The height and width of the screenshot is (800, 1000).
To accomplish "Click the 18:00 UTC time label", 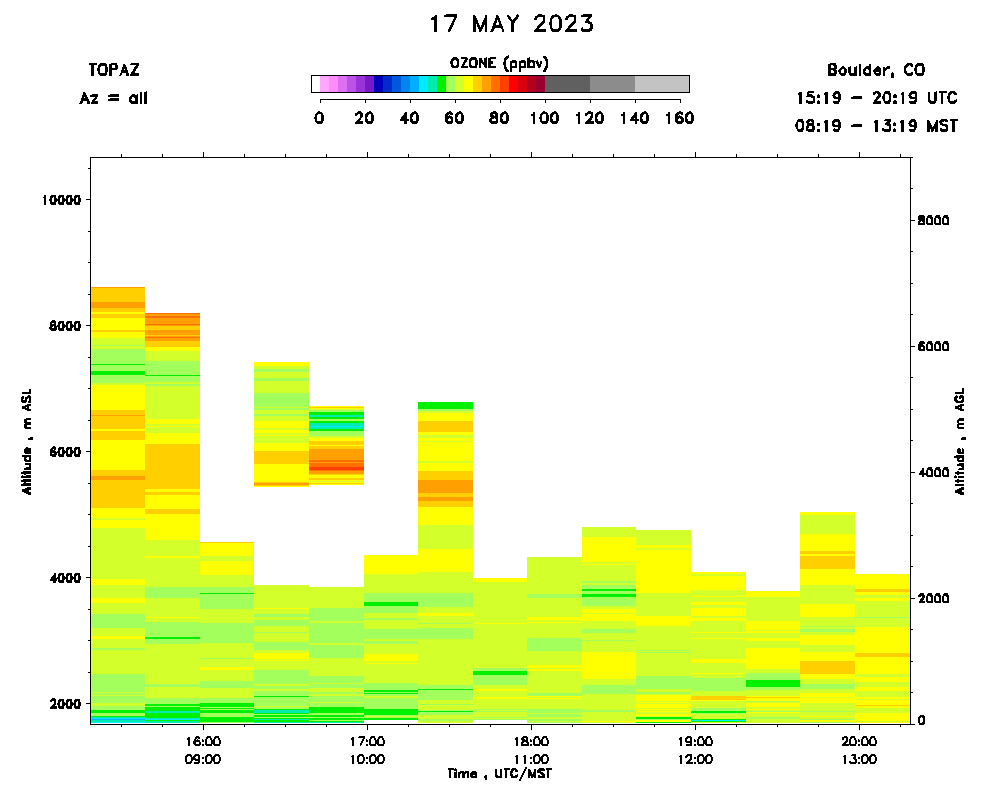I will click(x=531, y=742).
